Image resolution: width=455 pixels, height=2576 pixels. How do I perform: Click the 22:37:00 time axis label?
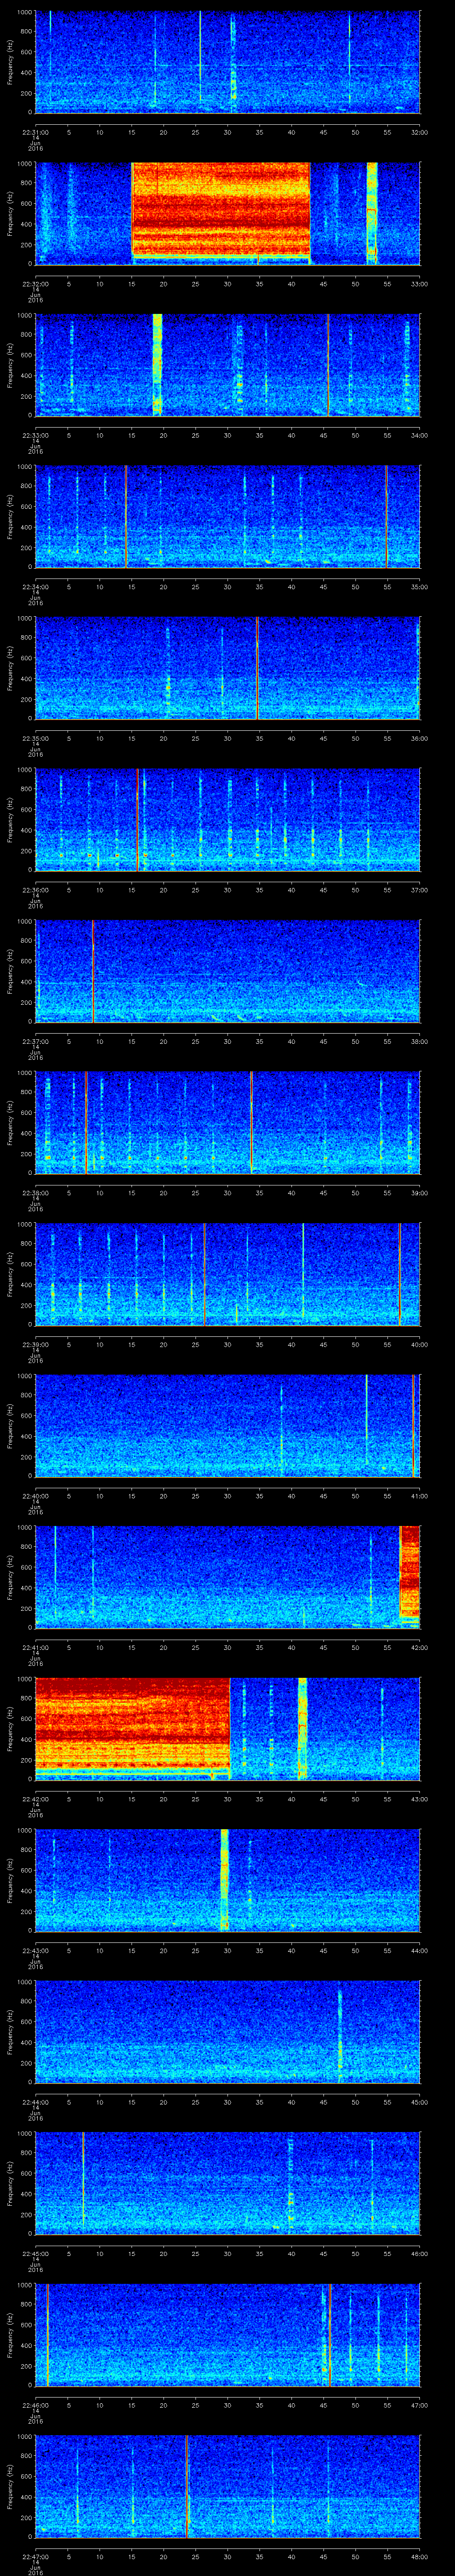click(35, 1041)
